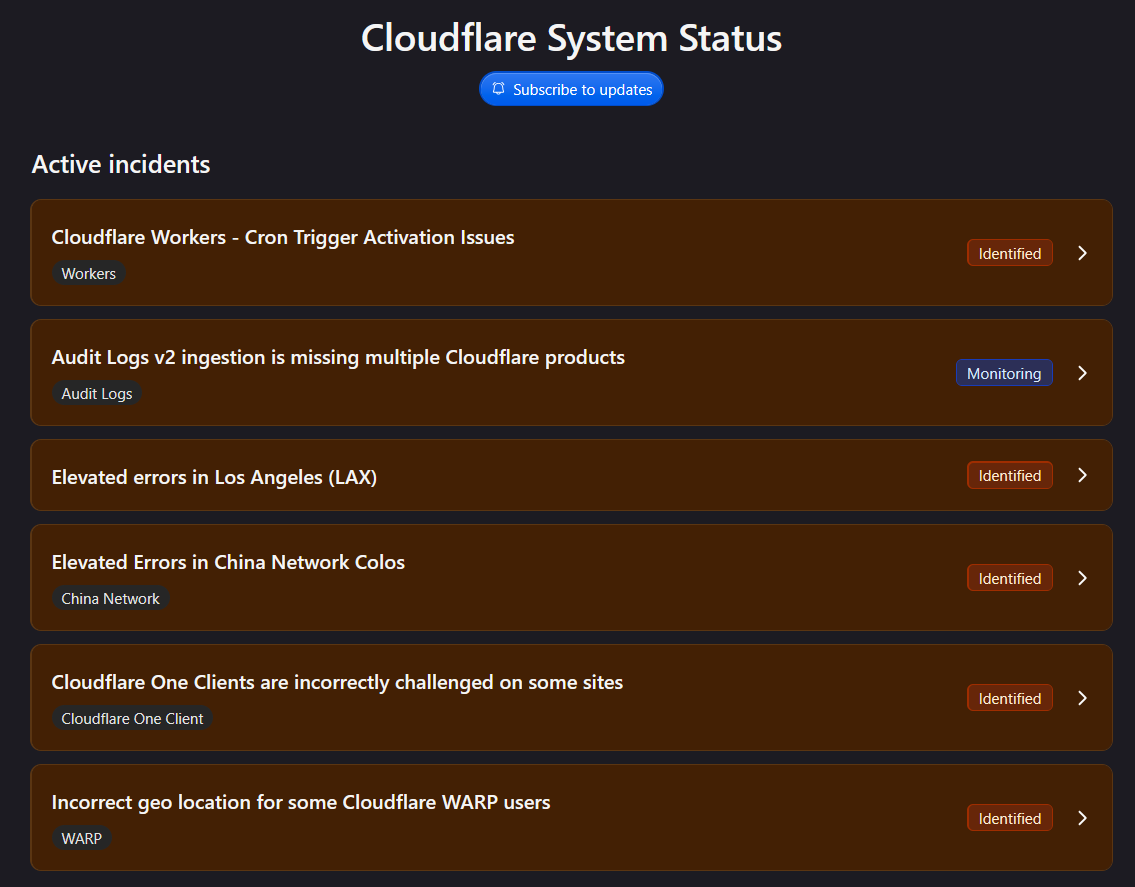This screenshot has height=887, width=1135.
Task: Click the Audit Logs component tag
Action: click(x=97, y=394)
